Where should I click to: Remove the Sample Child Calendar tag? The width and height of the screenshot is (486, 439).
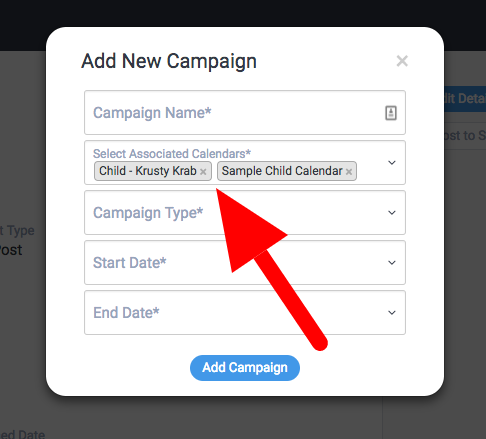[x=349, y=172]
